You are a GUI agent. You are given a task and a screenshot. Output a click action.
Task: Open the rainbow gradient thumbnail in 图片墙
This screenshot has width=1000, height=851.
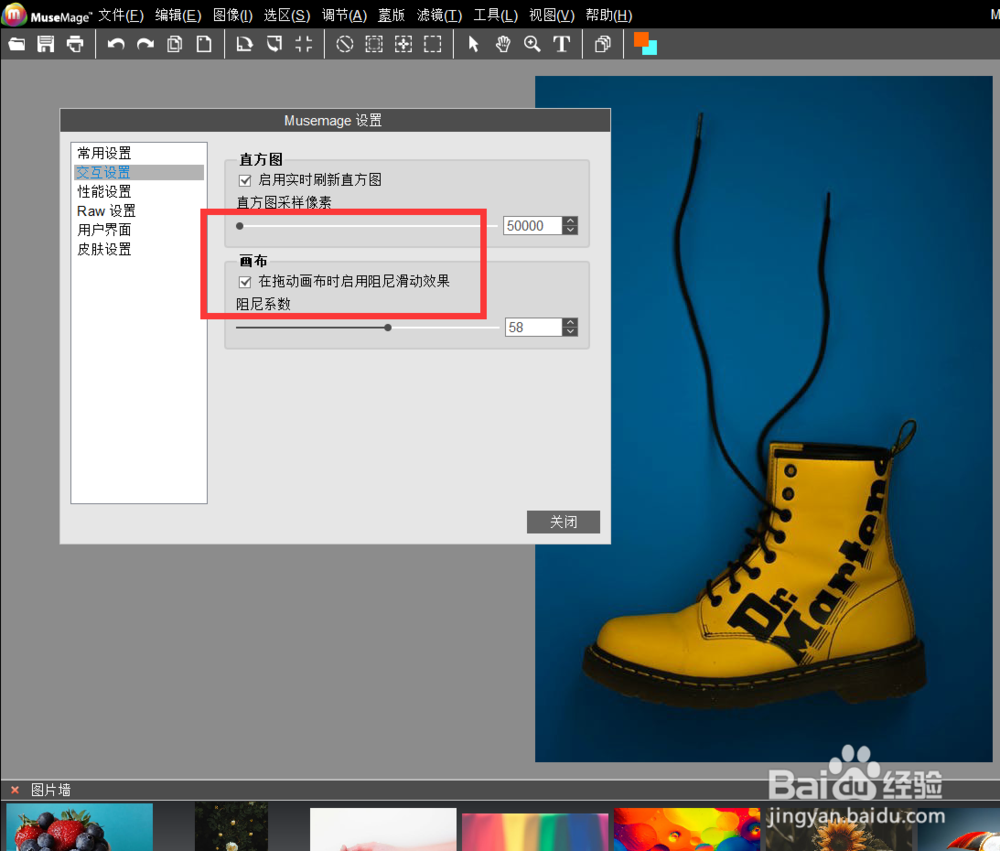(535, 832)
